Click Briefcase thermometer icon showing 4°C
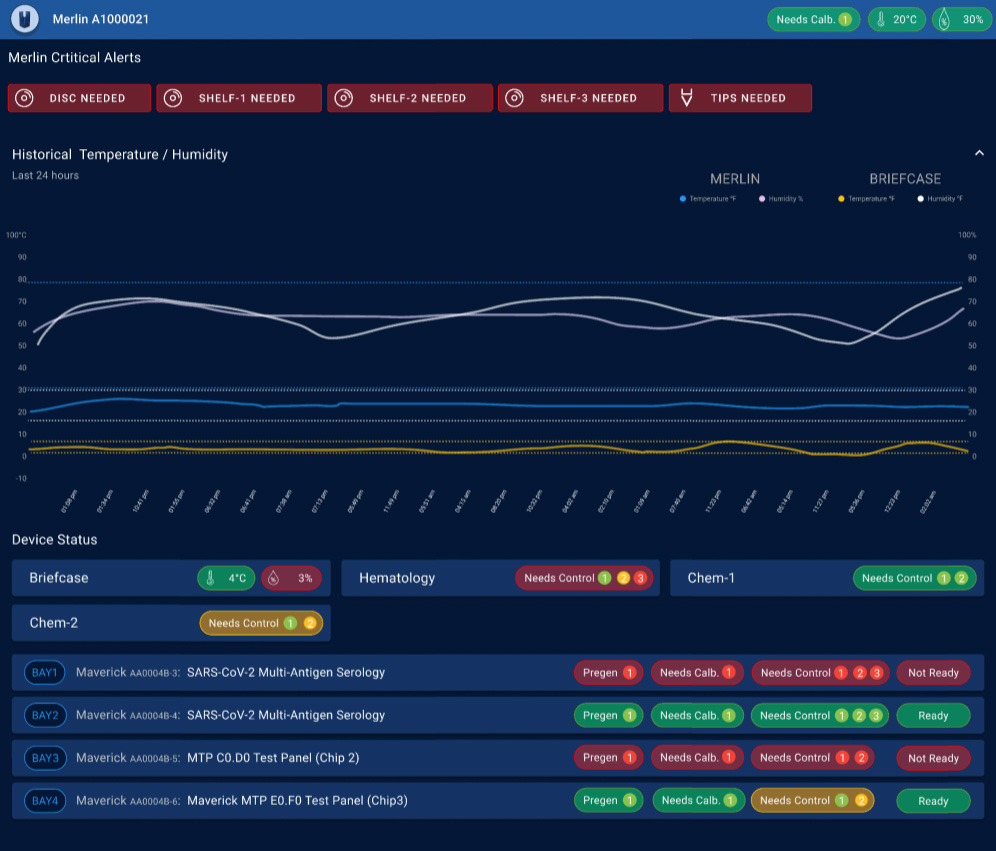996x851 pixels. tap(211, 578)
